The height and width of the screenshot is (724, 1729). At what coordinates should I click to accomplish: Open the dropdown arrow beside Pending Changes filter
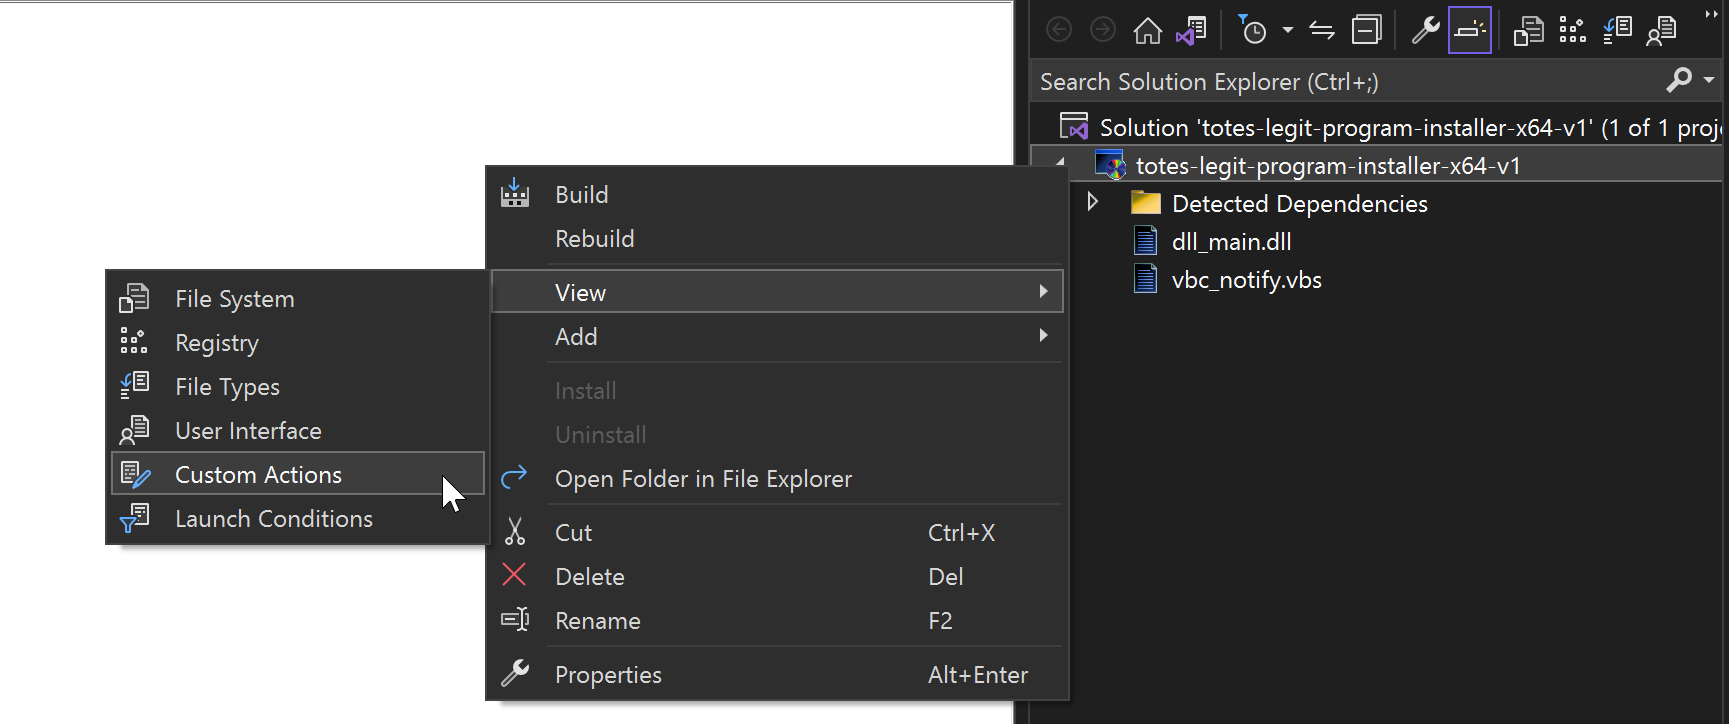point(1288,31)
